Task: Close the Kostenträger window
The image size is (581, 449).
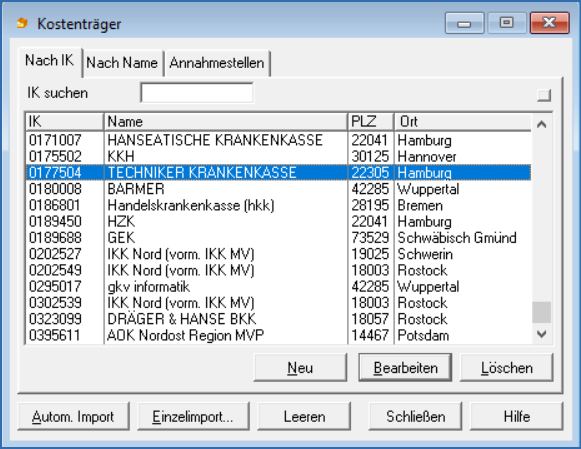Action: pyautogui.click(x=550, y=23)
